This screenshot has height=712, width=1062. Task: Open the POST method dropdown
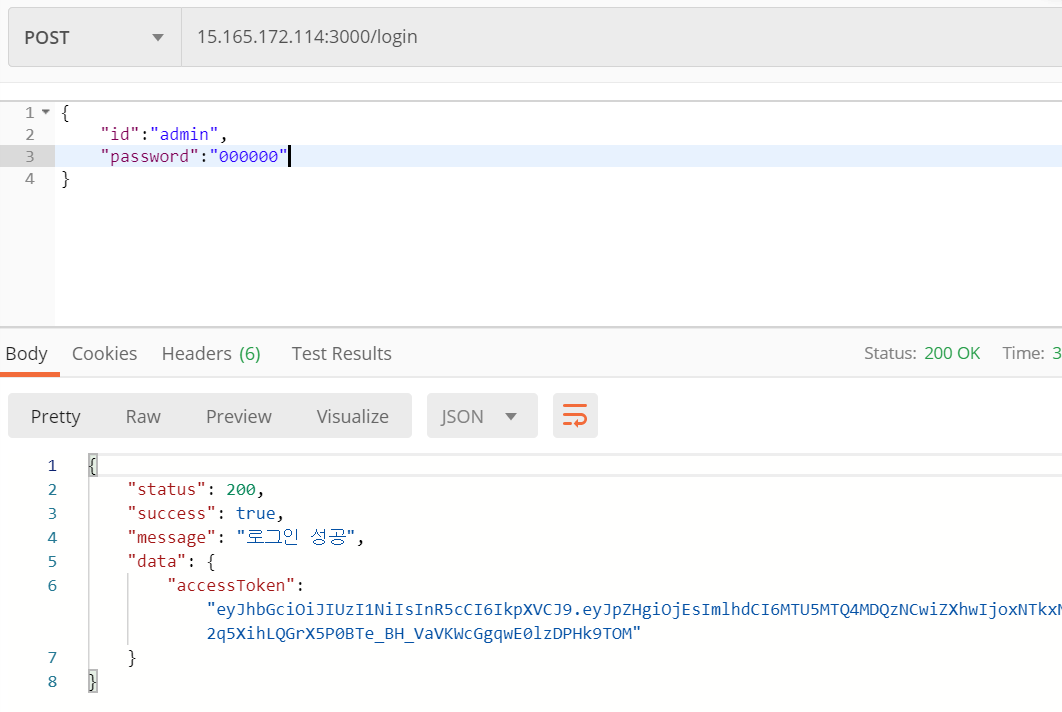pyautogui.click(x=95, y=37)
